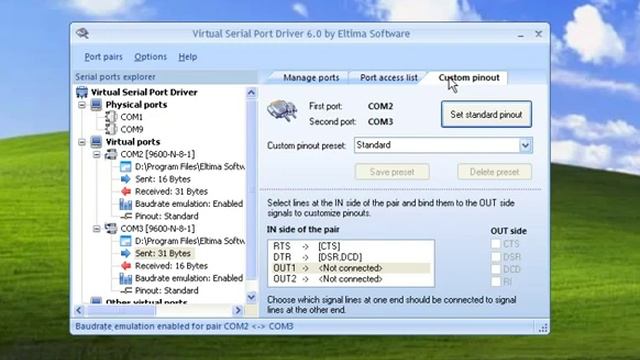Click the horizontal scroll right arrow
This screenshot has height=360, width=640.
coord(238,311)
